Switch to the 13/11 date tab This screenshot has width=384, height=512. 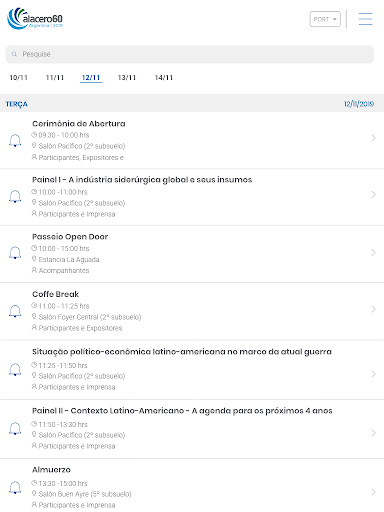point(127,78)
